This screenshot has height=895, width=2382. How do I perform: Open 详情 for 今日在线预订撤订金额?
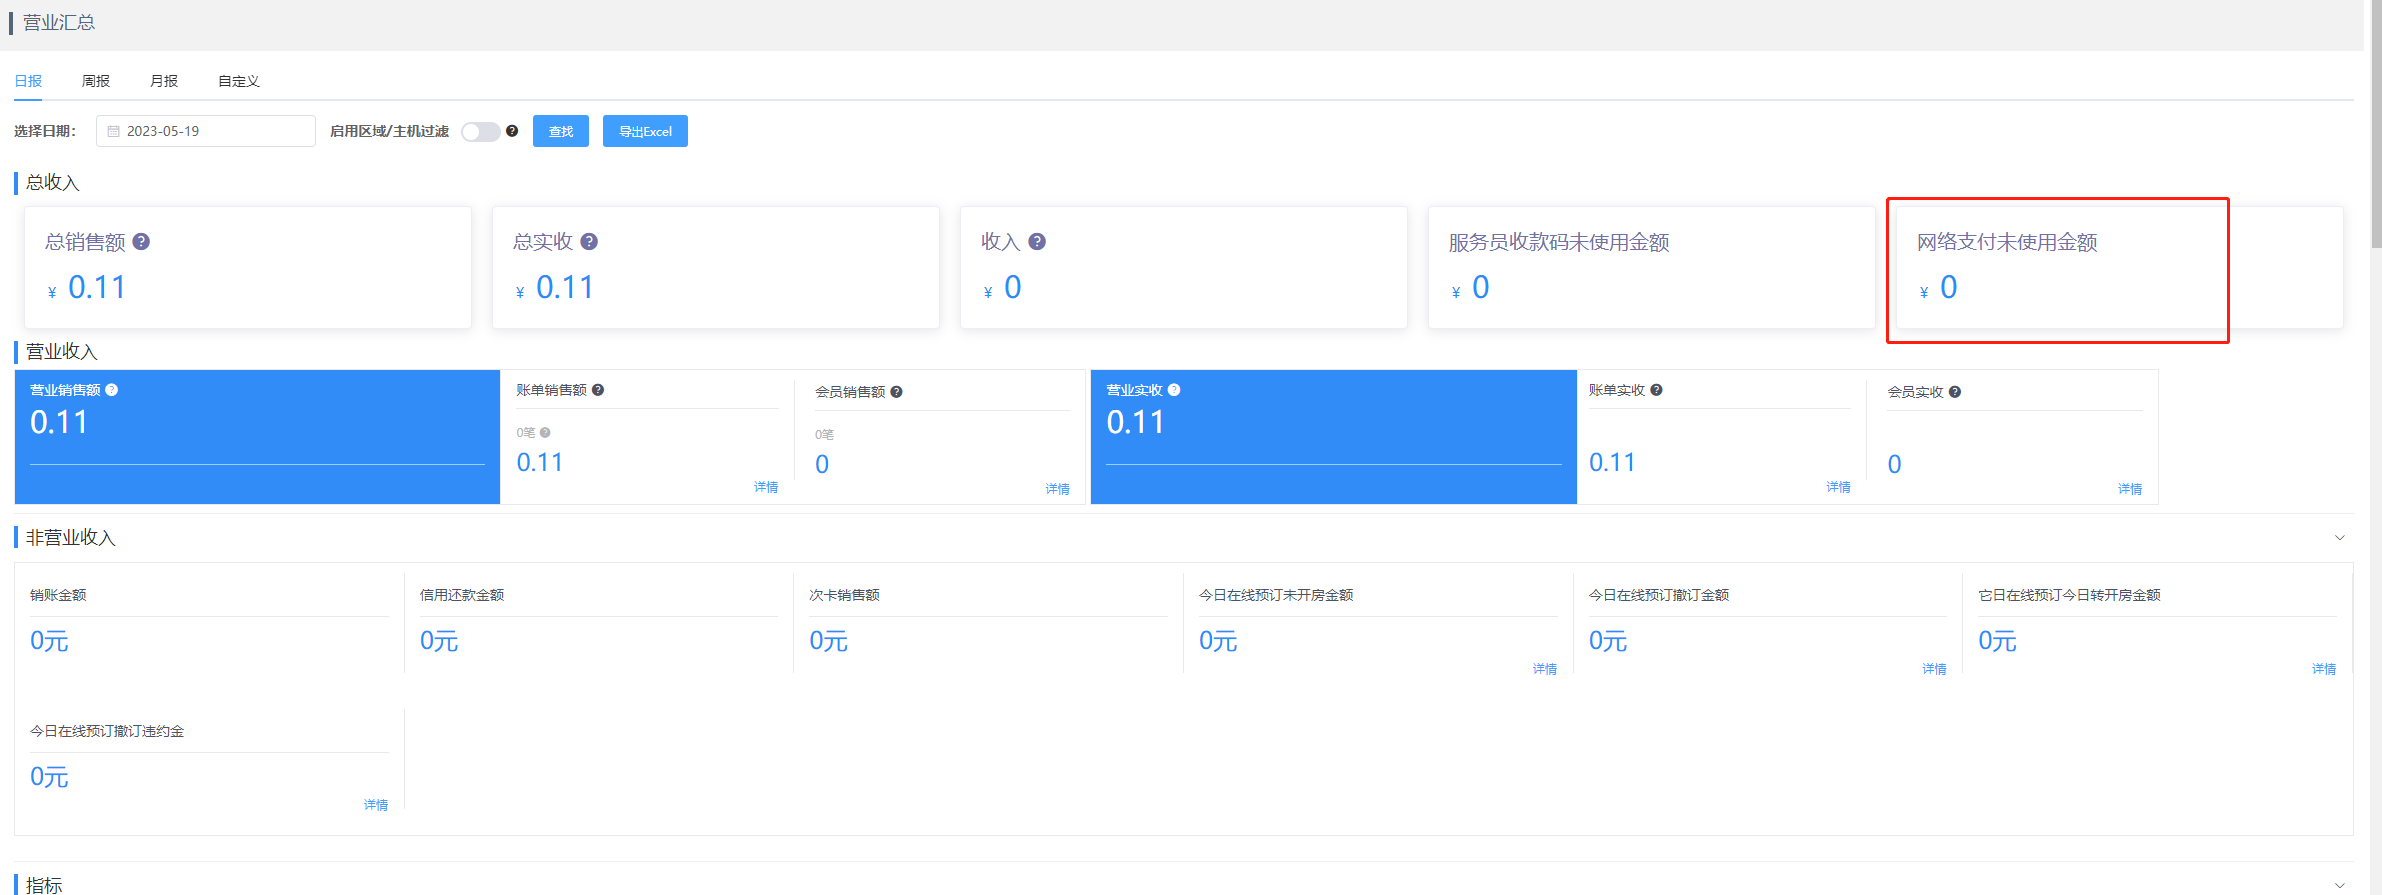tap(1934, 669)
